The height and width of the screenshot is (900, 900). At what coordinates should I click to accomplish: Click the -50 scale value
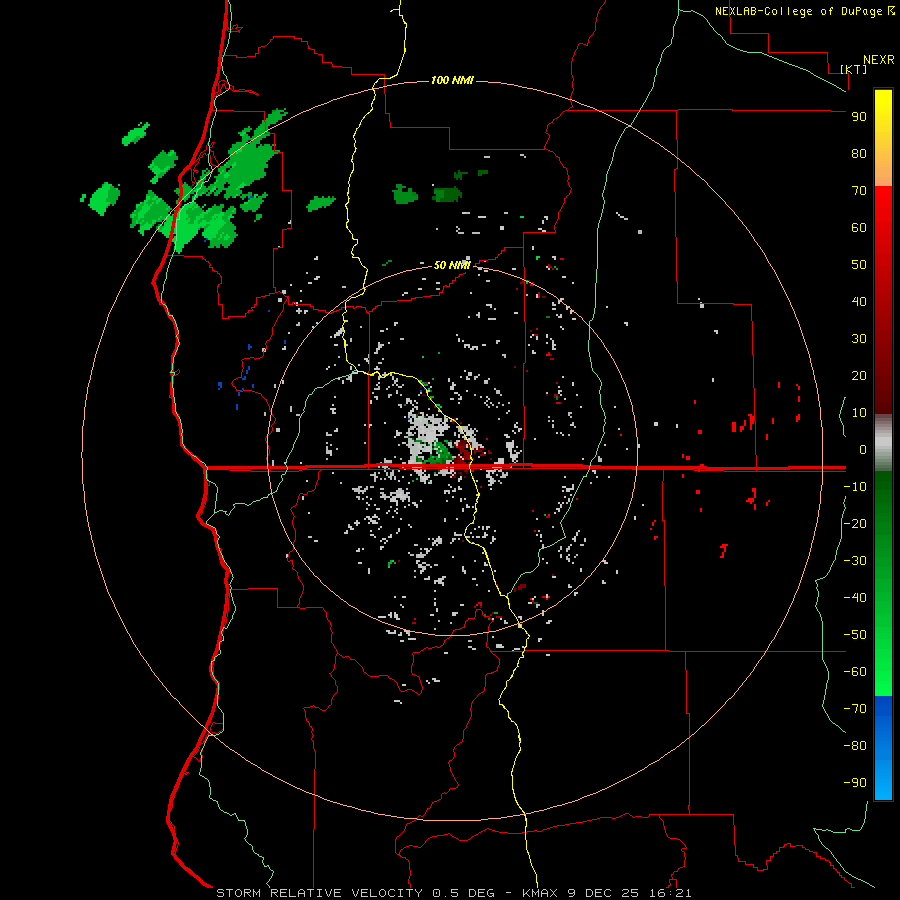pos(855,635)
